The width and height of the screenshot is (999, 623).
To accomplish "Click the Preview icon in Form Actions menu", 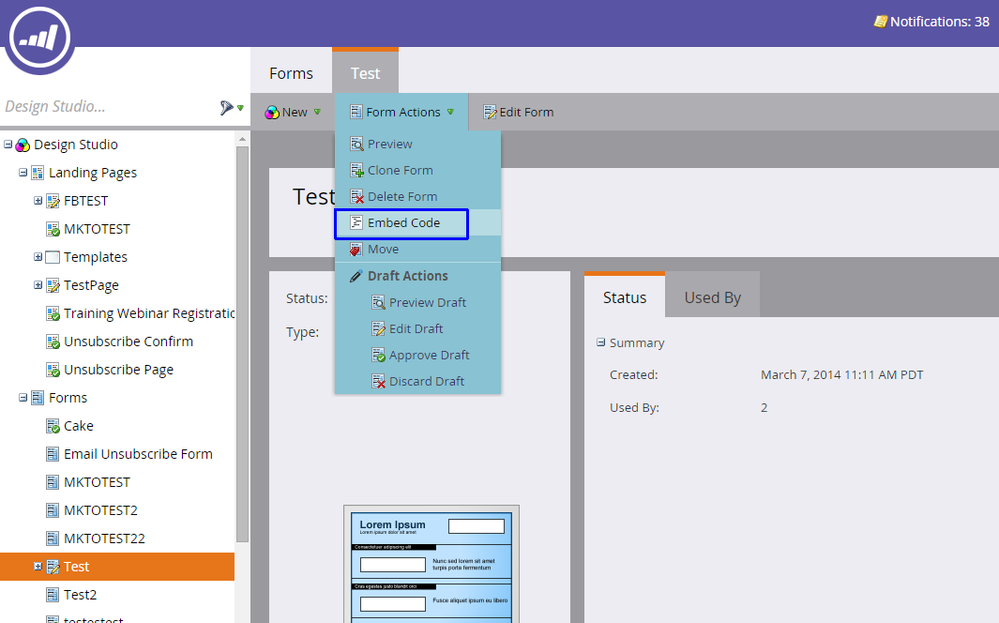I will [356, 144].
